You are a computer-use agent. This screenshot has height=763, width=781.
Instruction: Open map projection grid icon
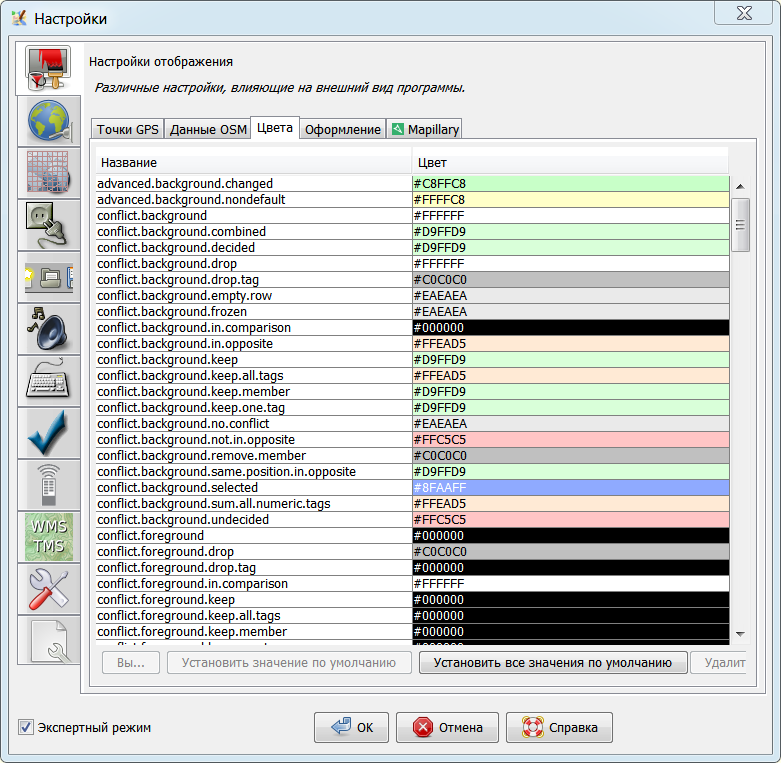[47, 173]
